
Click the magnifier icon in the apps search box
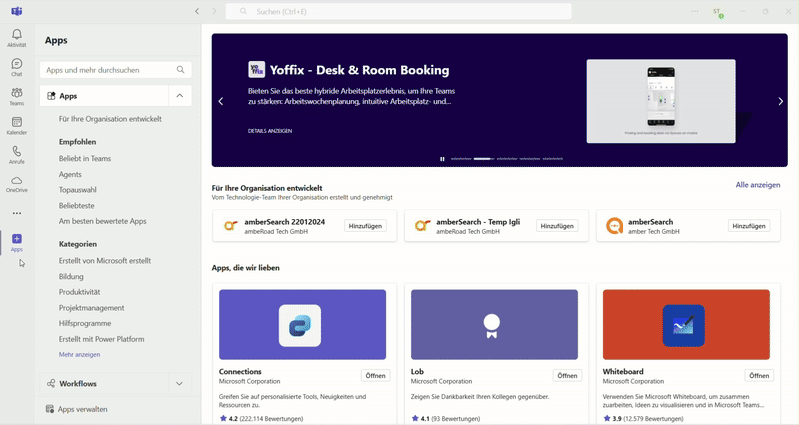click(181, 70)
